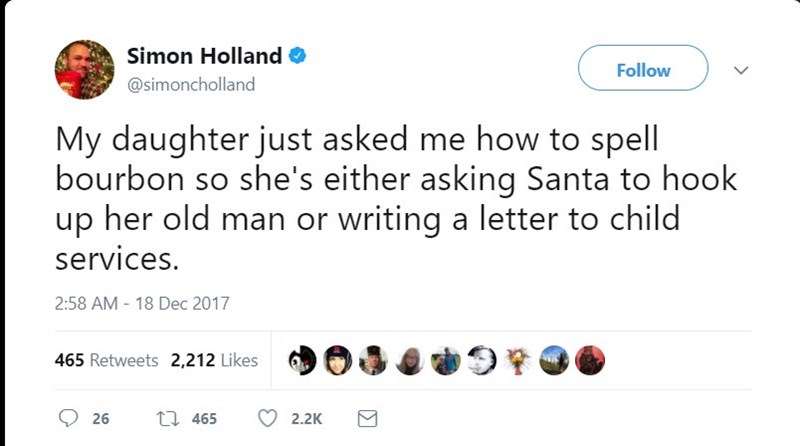Like the tweet with the heart icon
The height and width of the screenshot is (446, 800).
pyautogui.click(x=270, y=419)
